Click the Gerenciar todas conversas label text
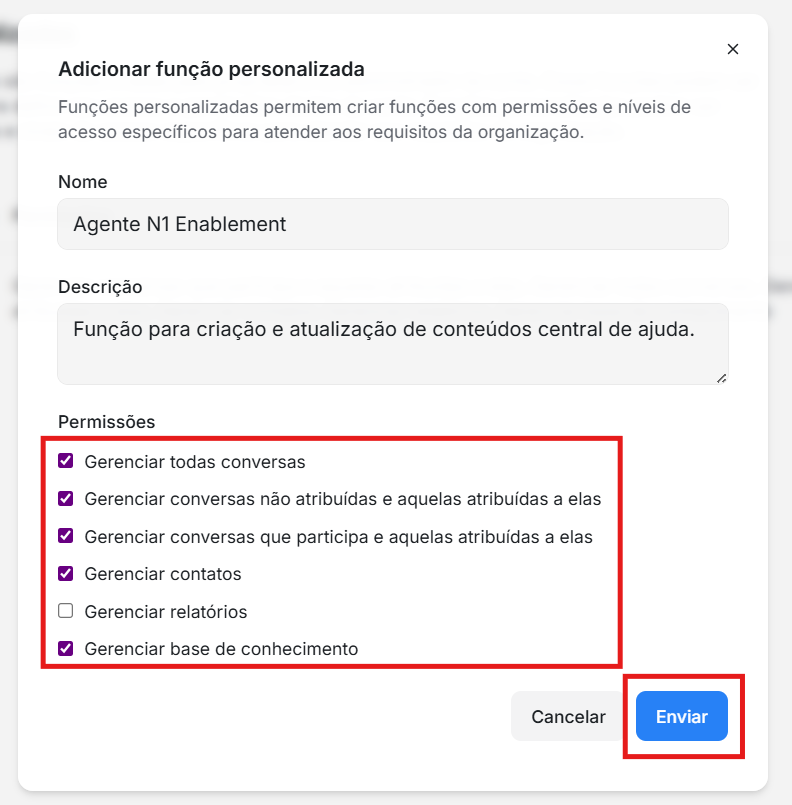The height and width of the screenshot is (805, 792). (x=195, y=463)
